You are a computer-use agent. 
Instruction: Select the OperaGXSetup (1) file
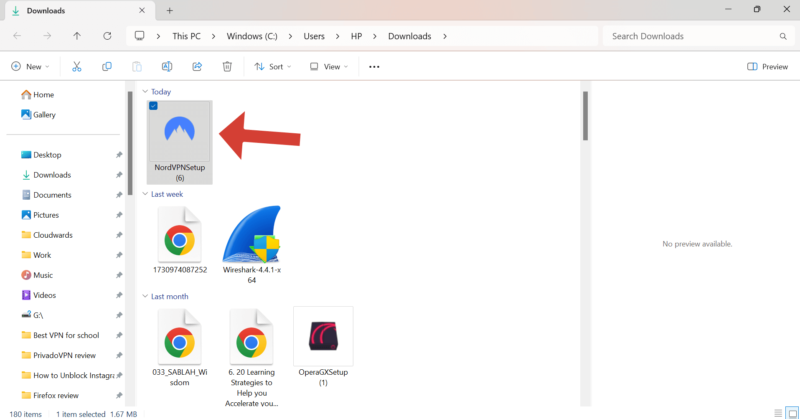tap(323, 347)
